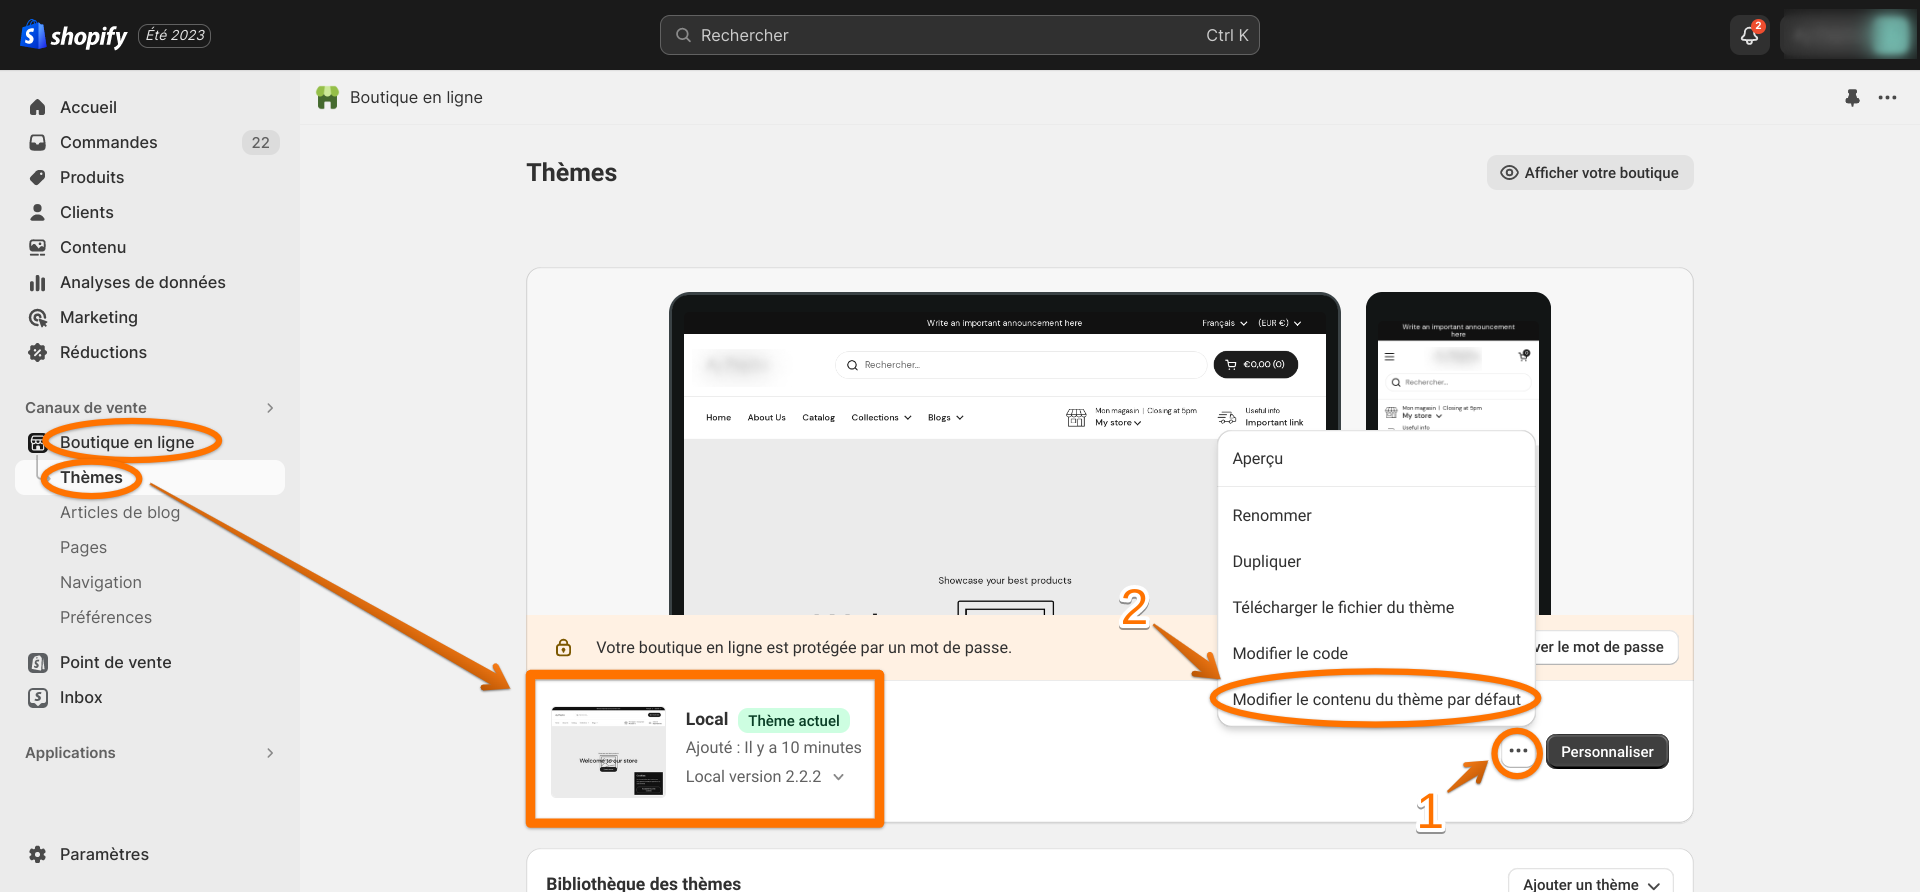Open the notifications bell
This screenshot has width=1920, height=892.
1749,36
